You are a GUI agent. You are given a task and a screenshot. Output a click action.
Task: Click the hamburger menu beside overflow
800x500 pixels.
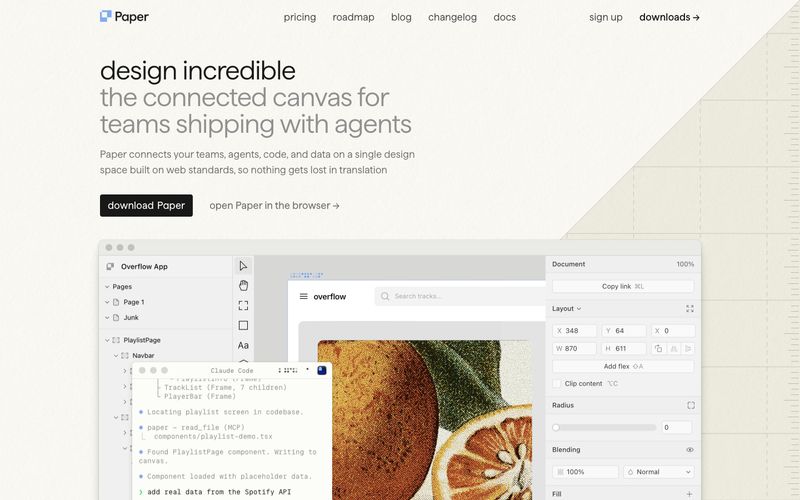(x=304, y=296)
